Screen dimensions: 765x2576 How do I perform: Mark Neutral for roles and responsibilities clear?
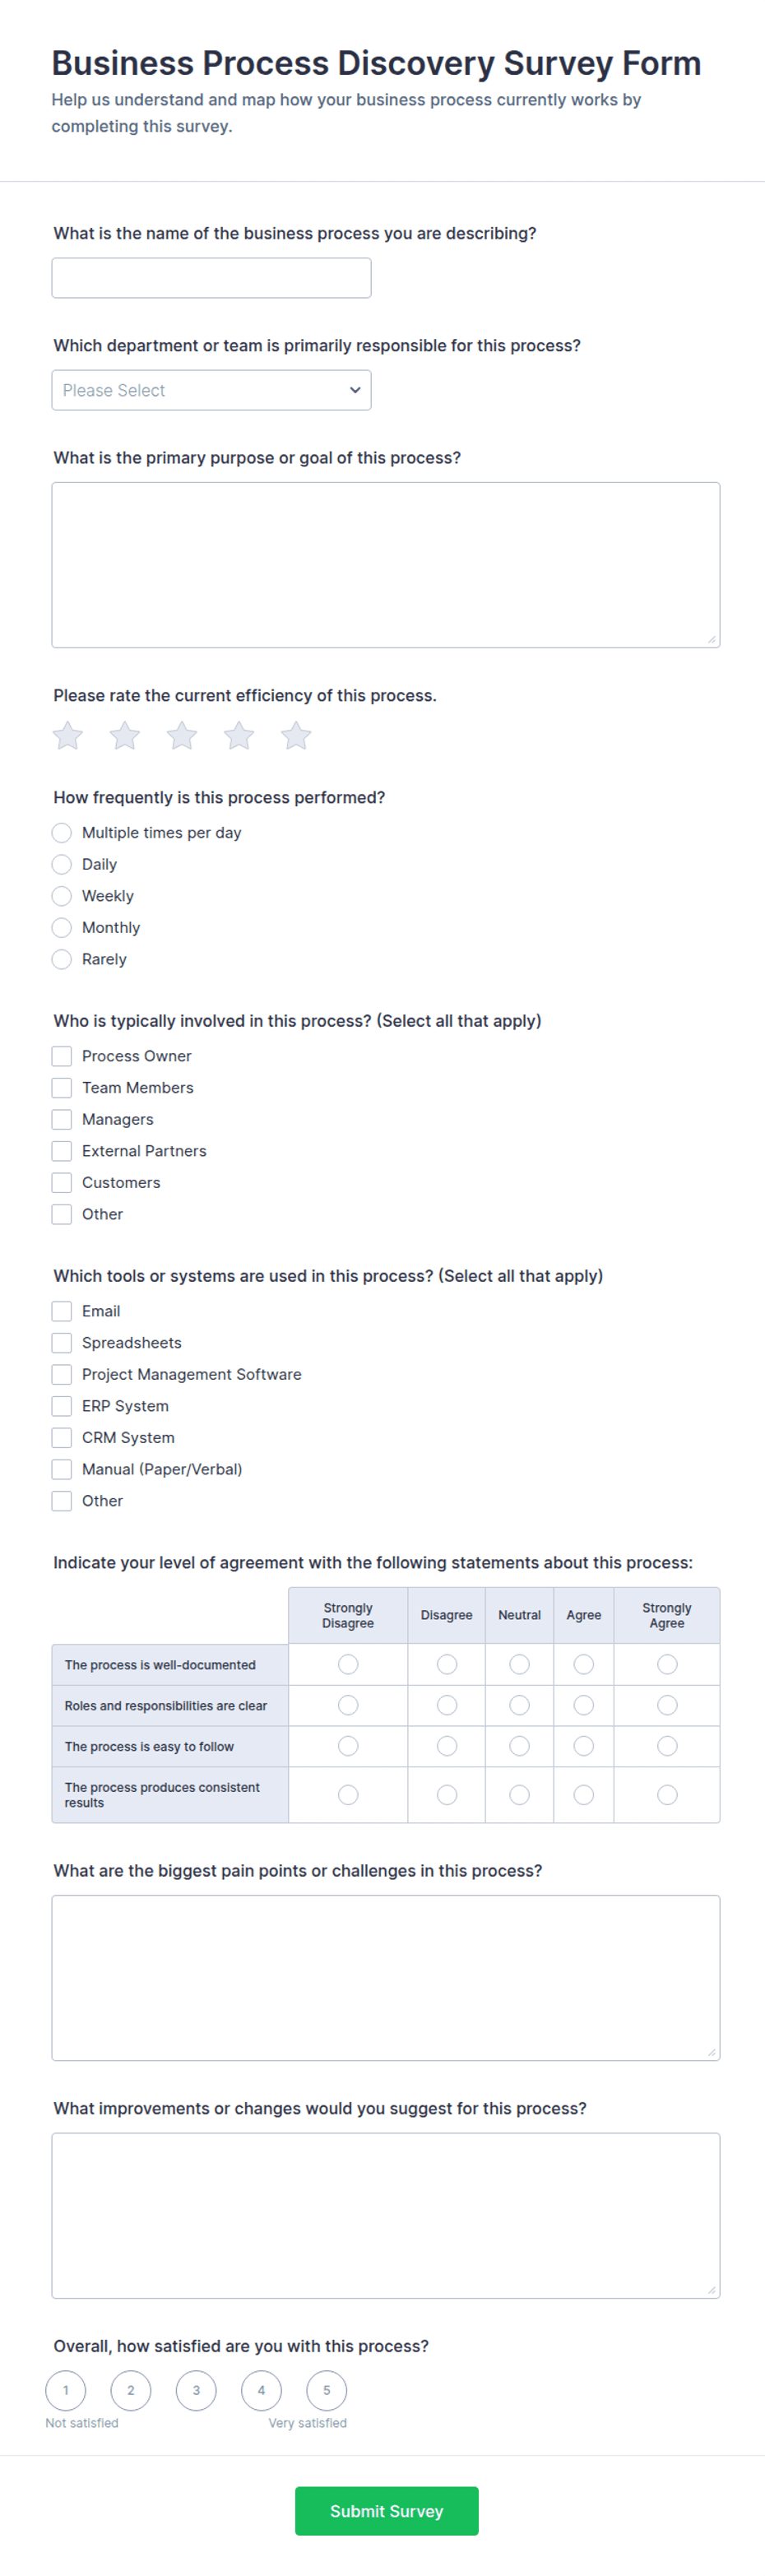pyautogui.click(x=519, y=1705)
